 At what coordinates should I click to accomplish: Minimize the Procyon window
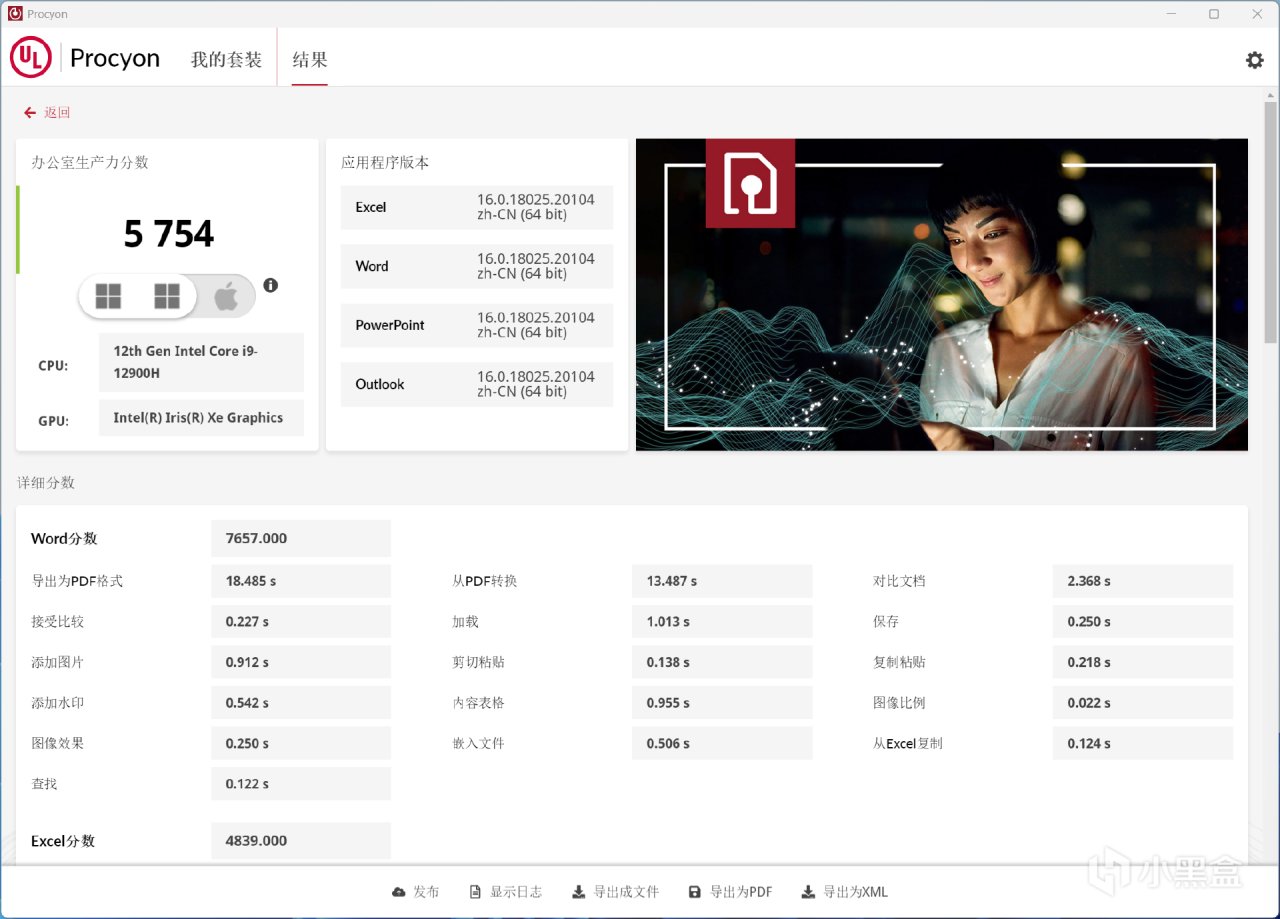[1170, 14]
